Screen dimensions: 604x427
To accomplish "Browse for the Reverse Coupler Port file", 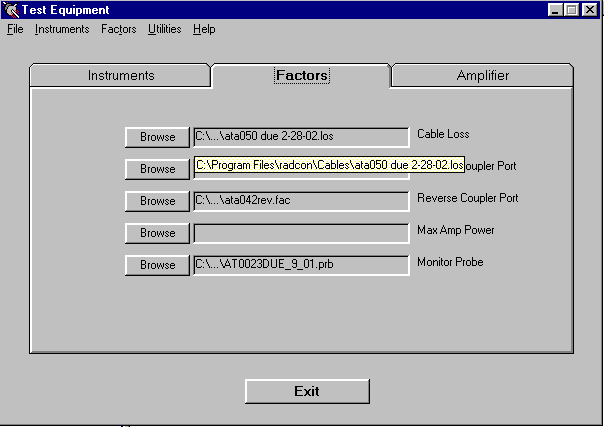I will (157, 201).
